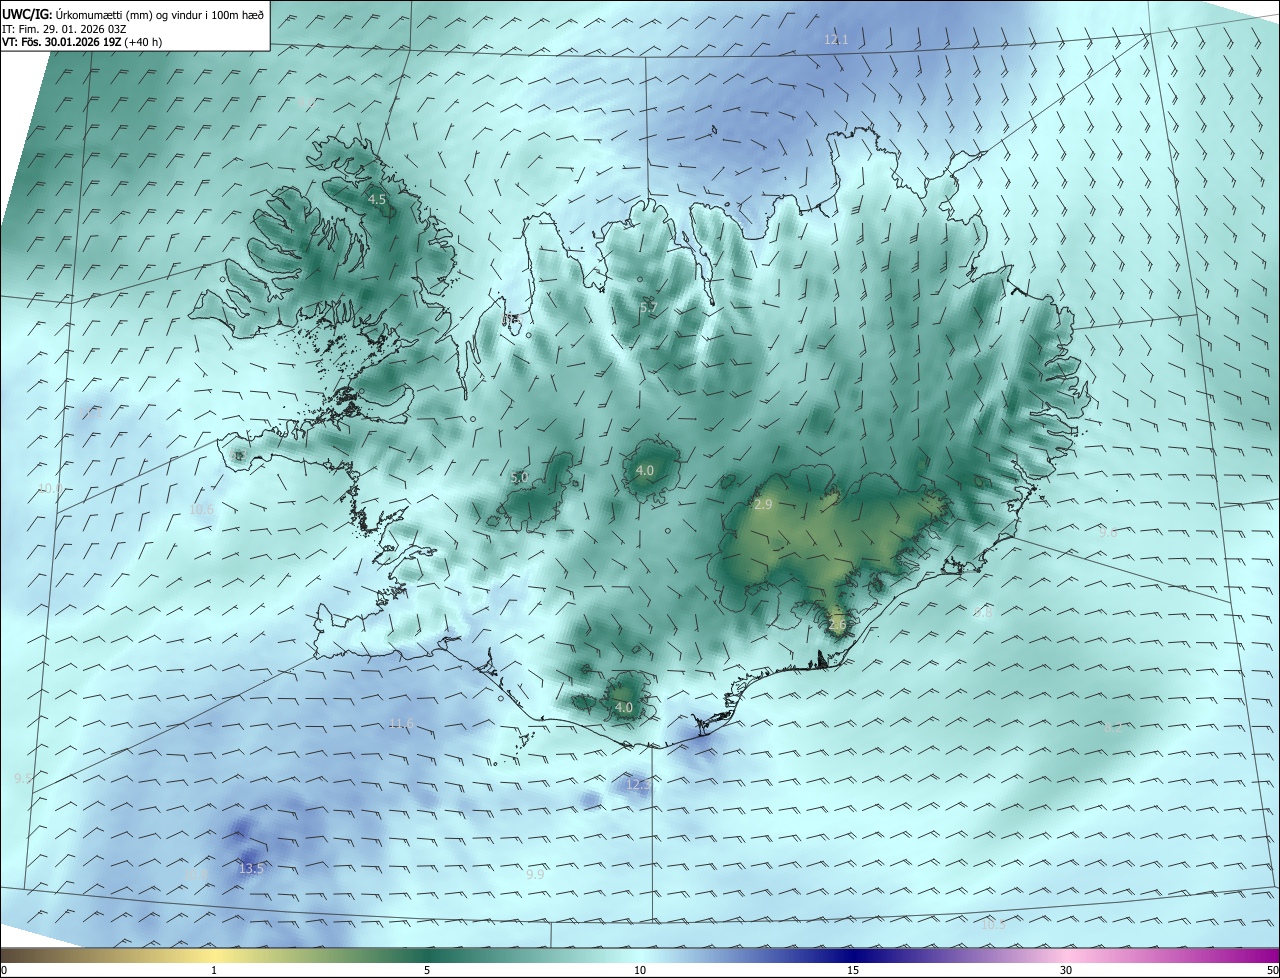This screenshot has width=1280, height=978.
Task: Click the 'VT: Fös. 30.01.2026 19Z (+40 h)' line
Action: pos(82,42)
